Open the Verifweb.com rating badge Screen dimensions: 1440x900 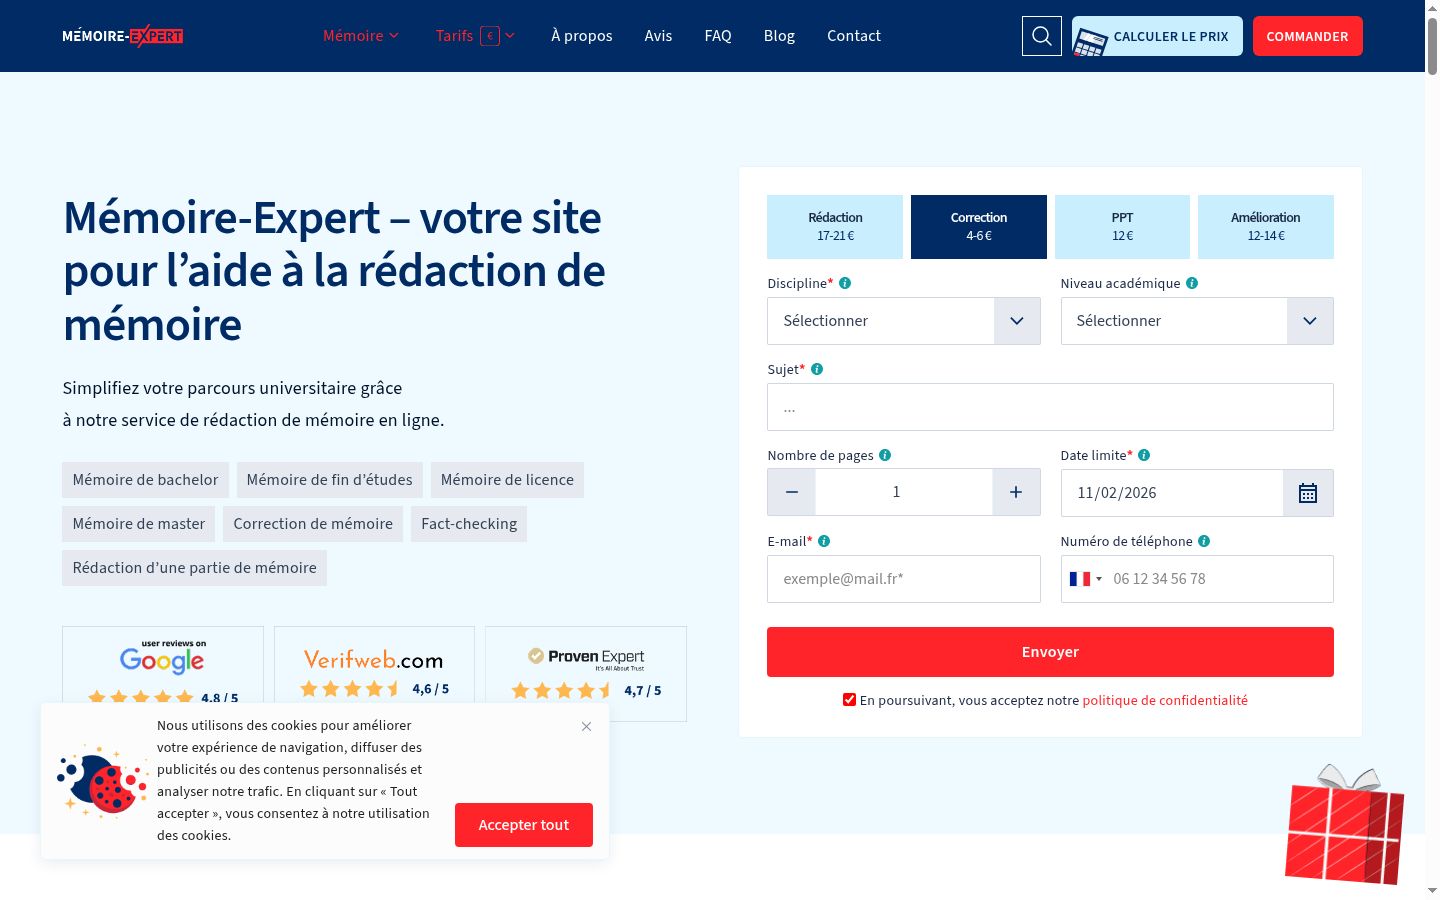pos(374,673)
